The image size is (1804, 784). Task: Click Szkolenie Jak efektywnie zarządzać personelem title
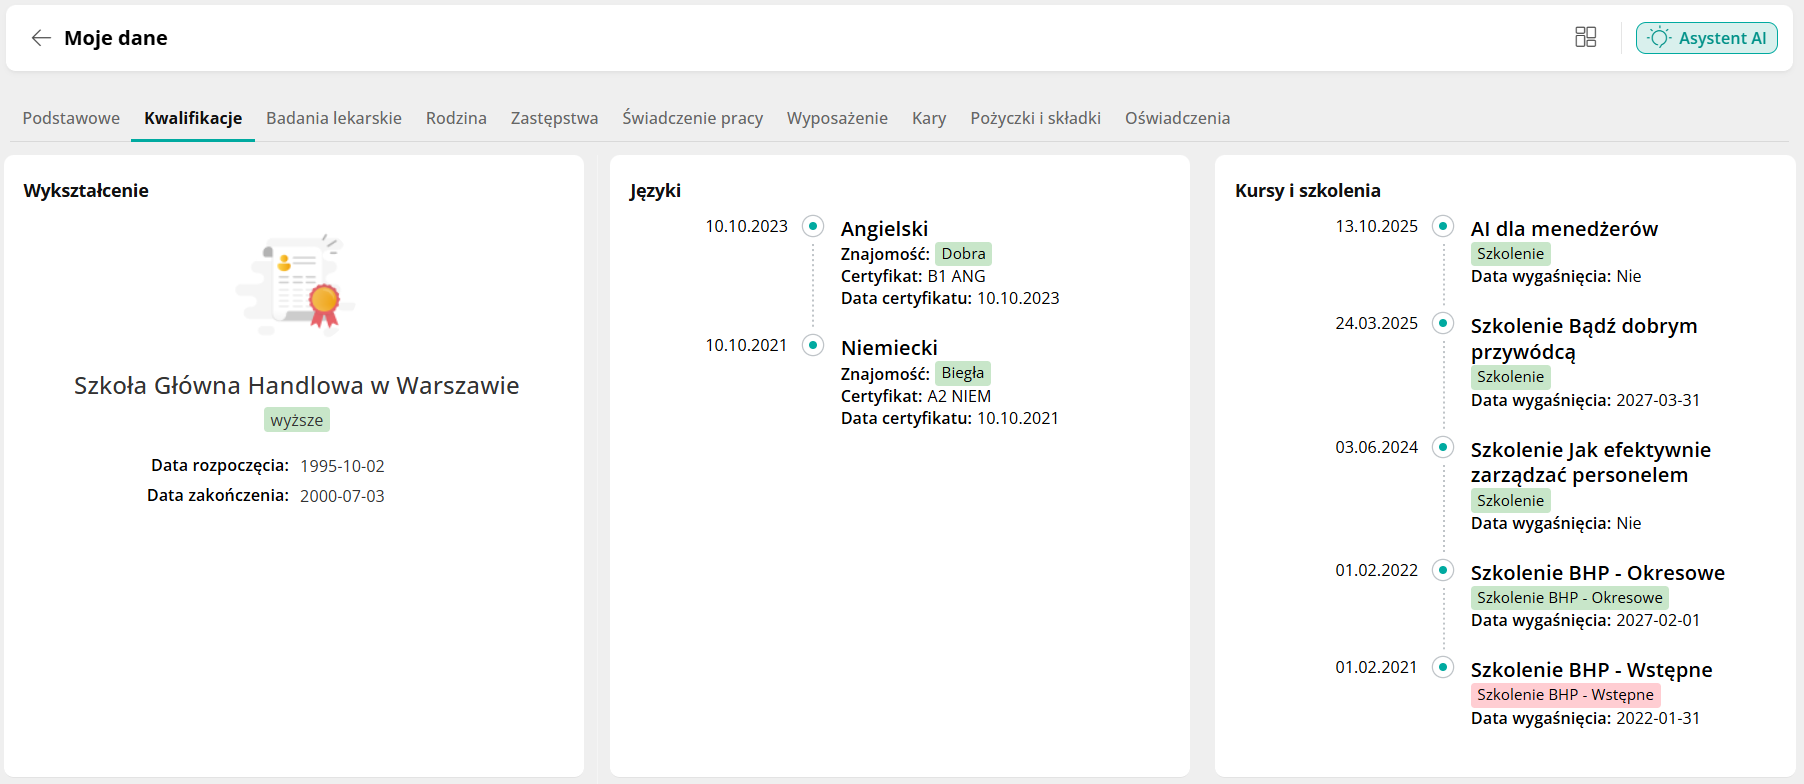pos(1591,462)
